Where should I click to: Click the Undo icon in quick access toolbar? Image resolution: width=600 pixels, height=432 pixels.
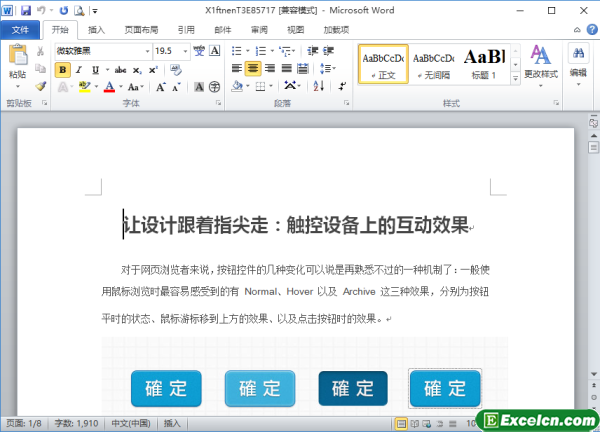[42, 9]
